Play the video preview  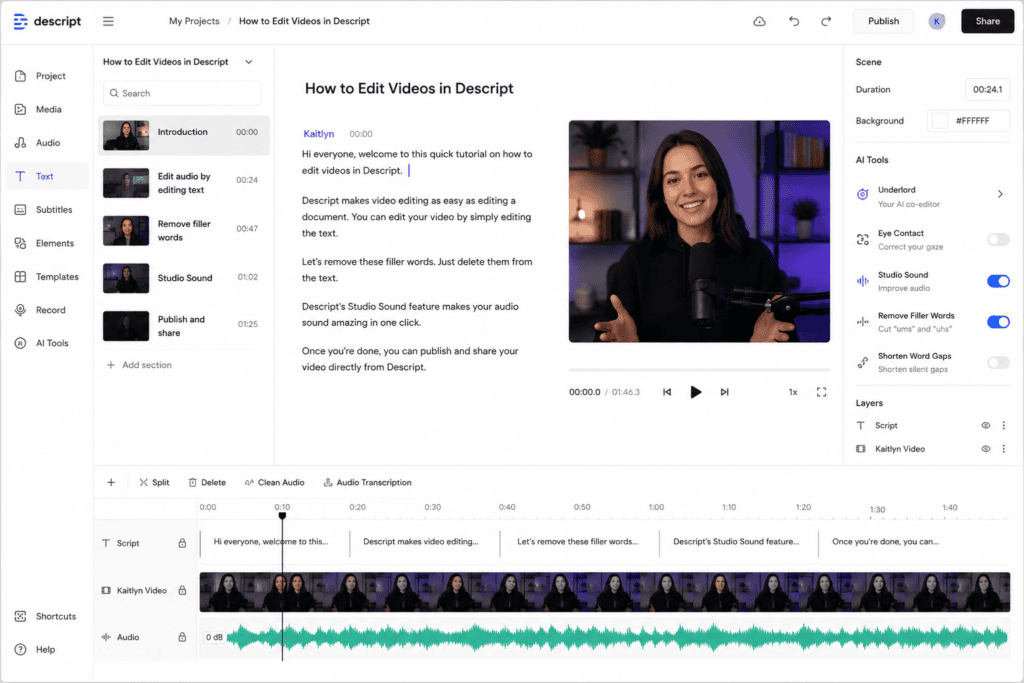[696, 392]
